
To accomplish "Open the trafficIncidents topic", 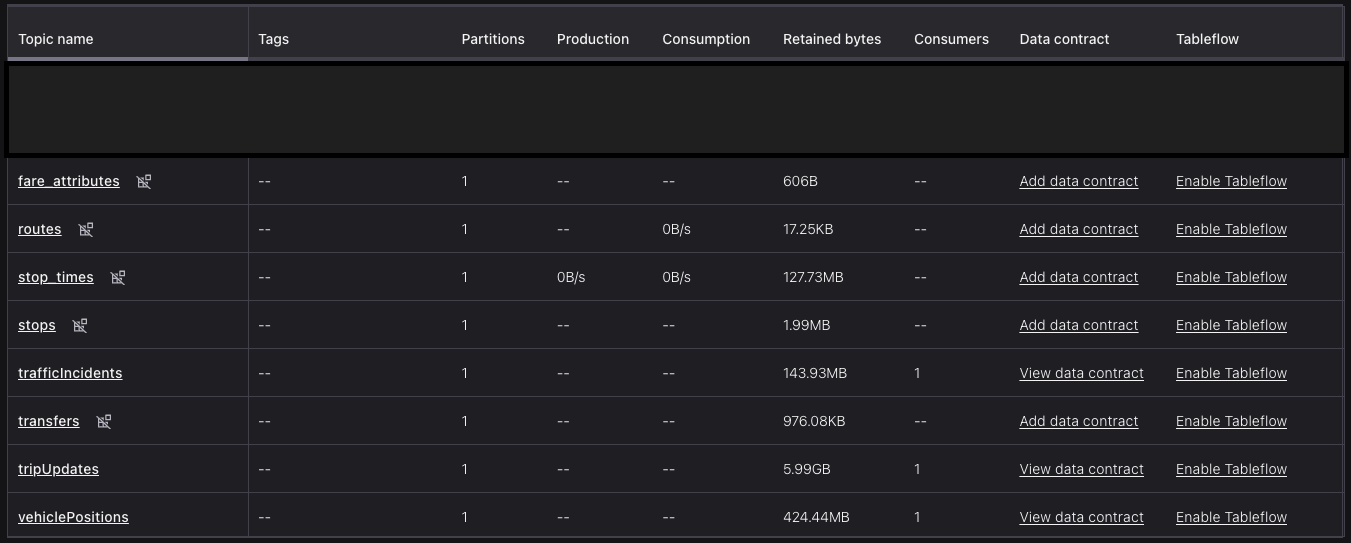I will point(70,373).
